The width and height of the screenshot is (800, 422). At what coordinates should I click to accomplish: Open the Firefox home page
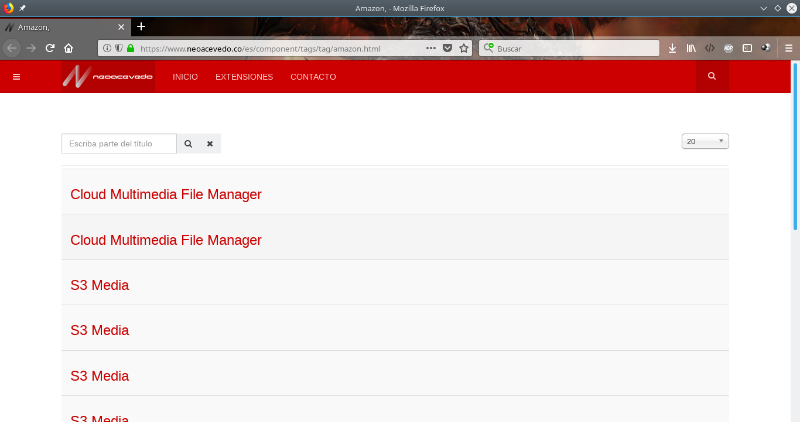pyautogui.click(x=68, y=48)
